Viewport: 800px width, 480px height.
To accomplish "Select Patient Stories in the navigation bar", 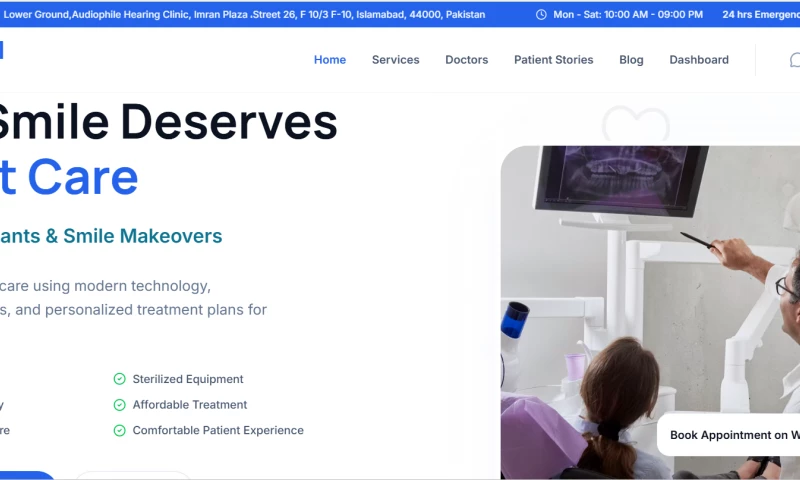I will (554, 60).
